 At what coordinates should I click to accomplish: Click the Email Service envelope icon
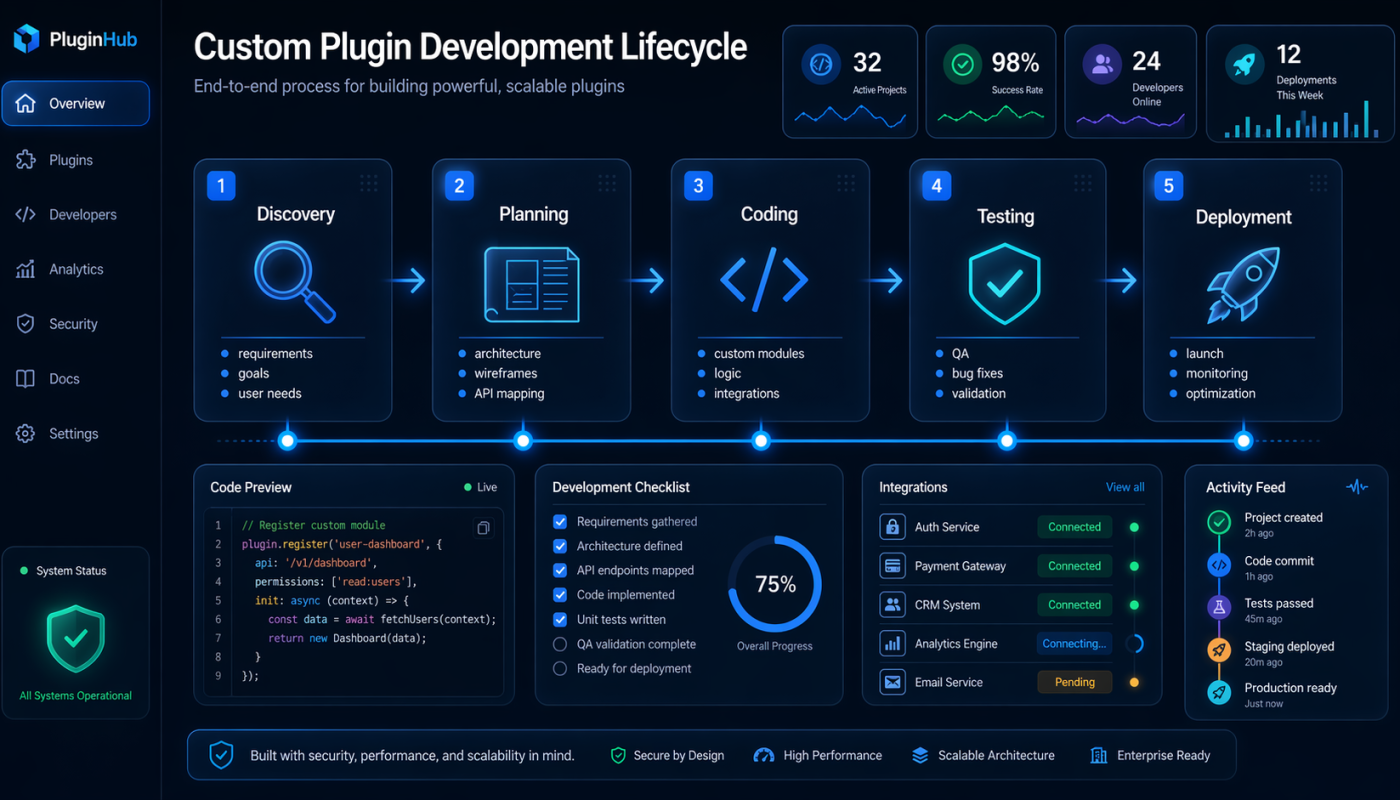tap(892, 682)
